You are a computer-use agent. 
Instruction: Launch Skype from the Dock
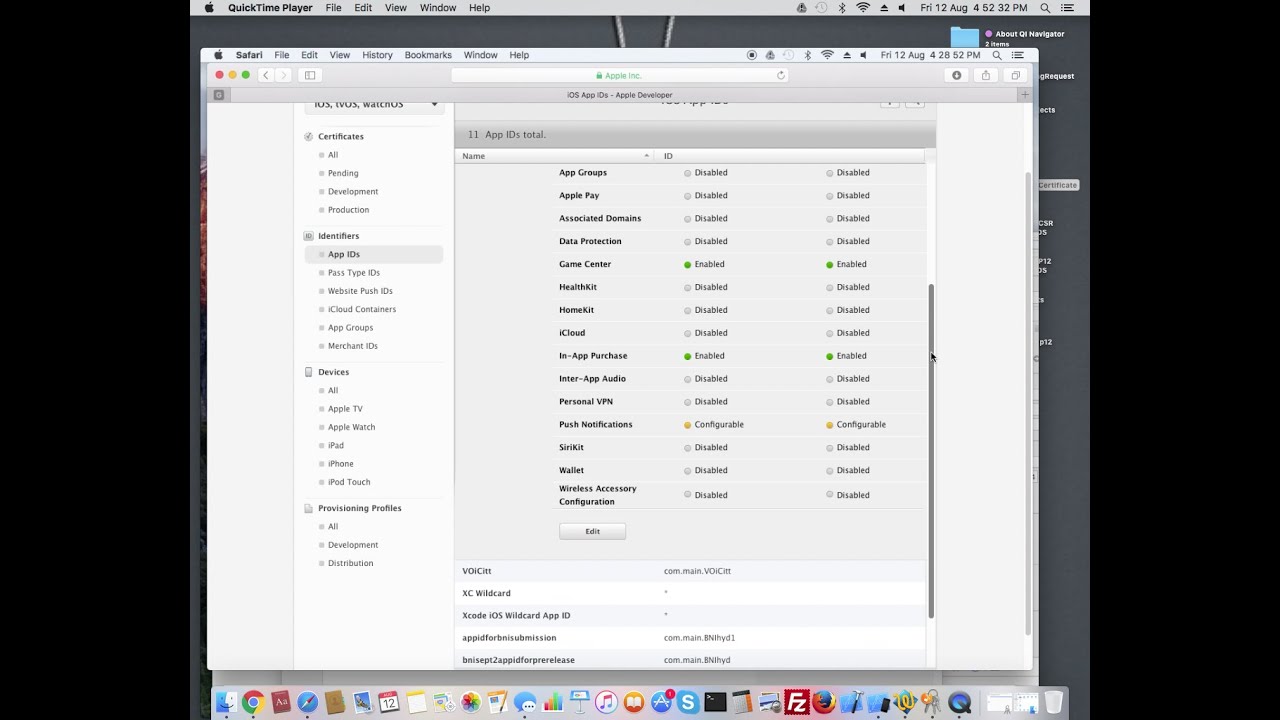click(x=688, y=703)
